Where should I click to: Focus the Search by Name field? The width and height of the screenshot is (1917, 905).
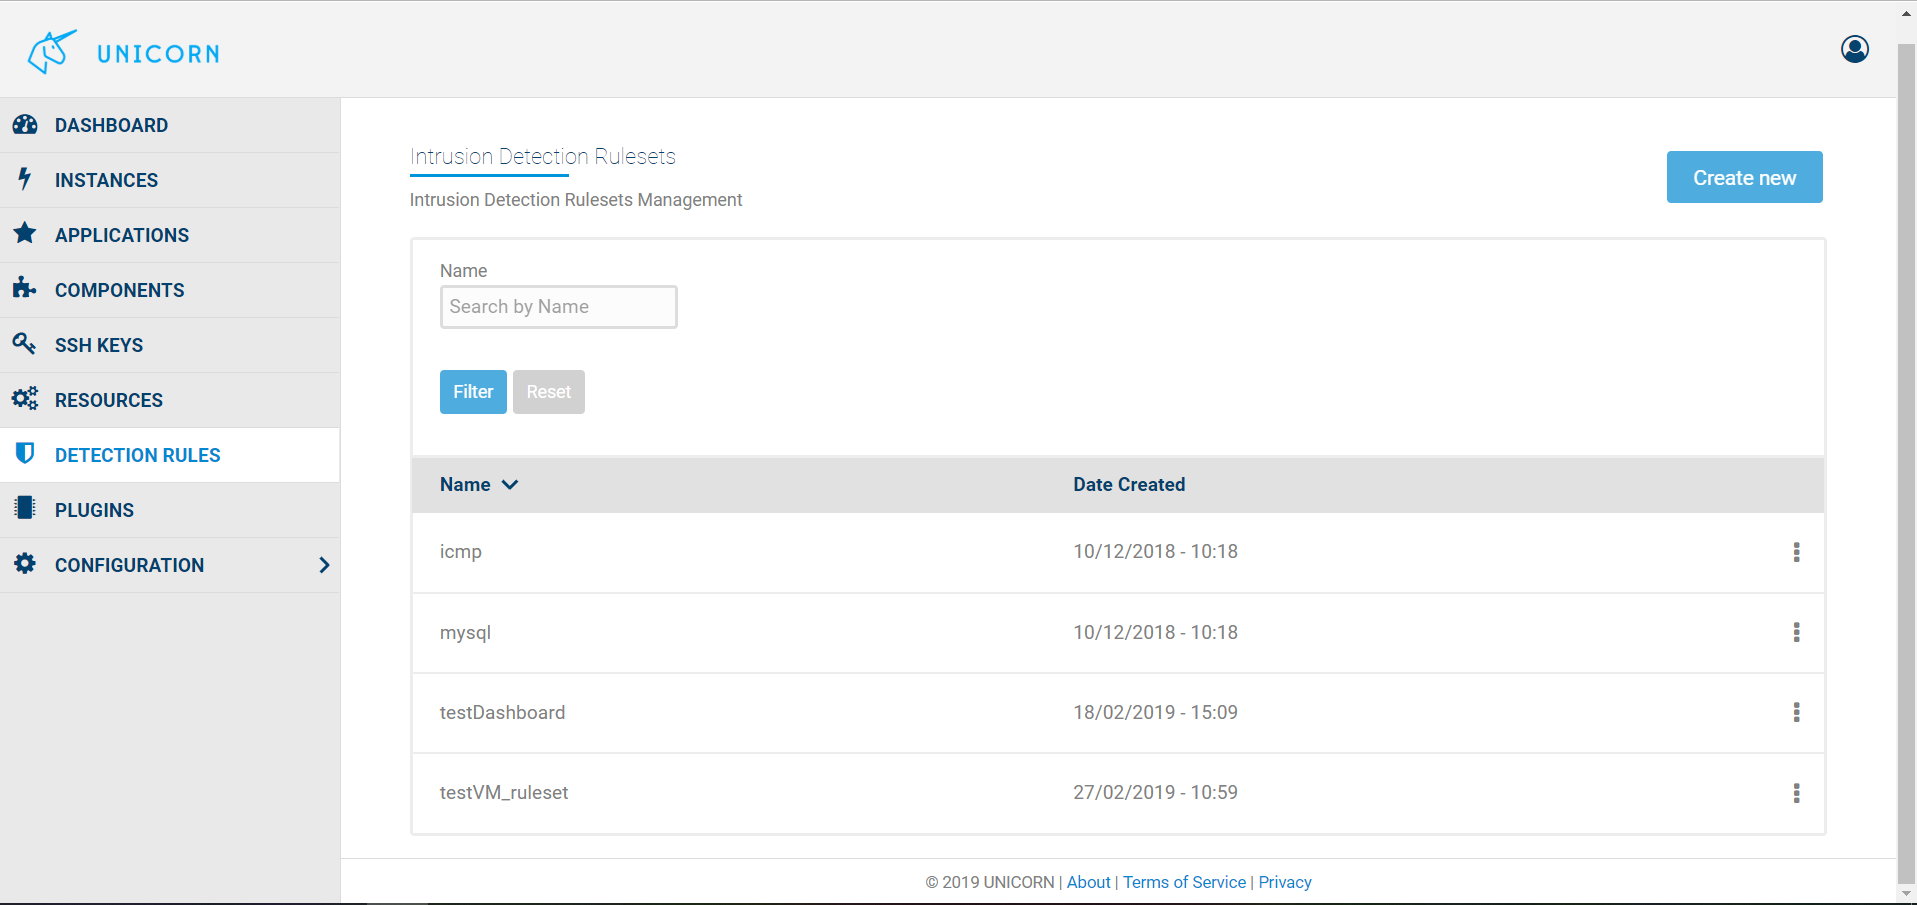click(x=559, y=307)
